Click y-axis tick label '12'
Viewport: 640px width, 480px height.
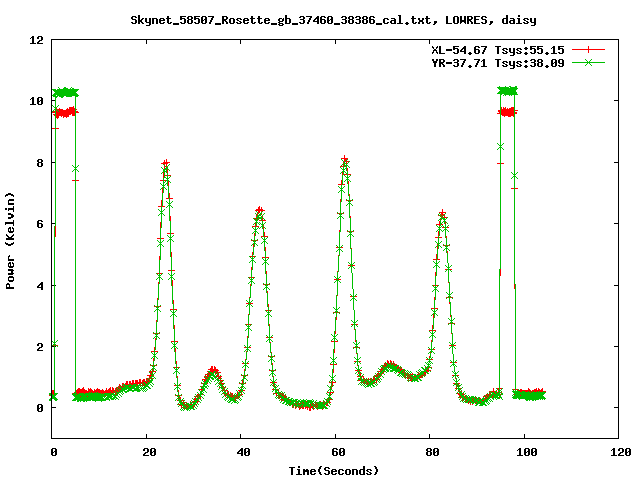click(36, 40)
